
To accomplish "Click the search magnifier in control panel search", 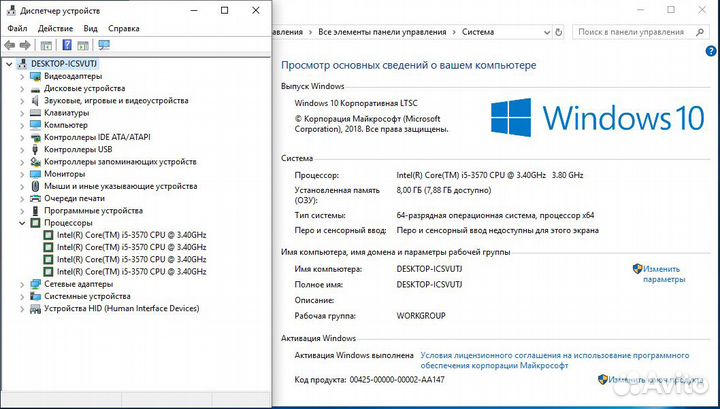I will 700,32.
